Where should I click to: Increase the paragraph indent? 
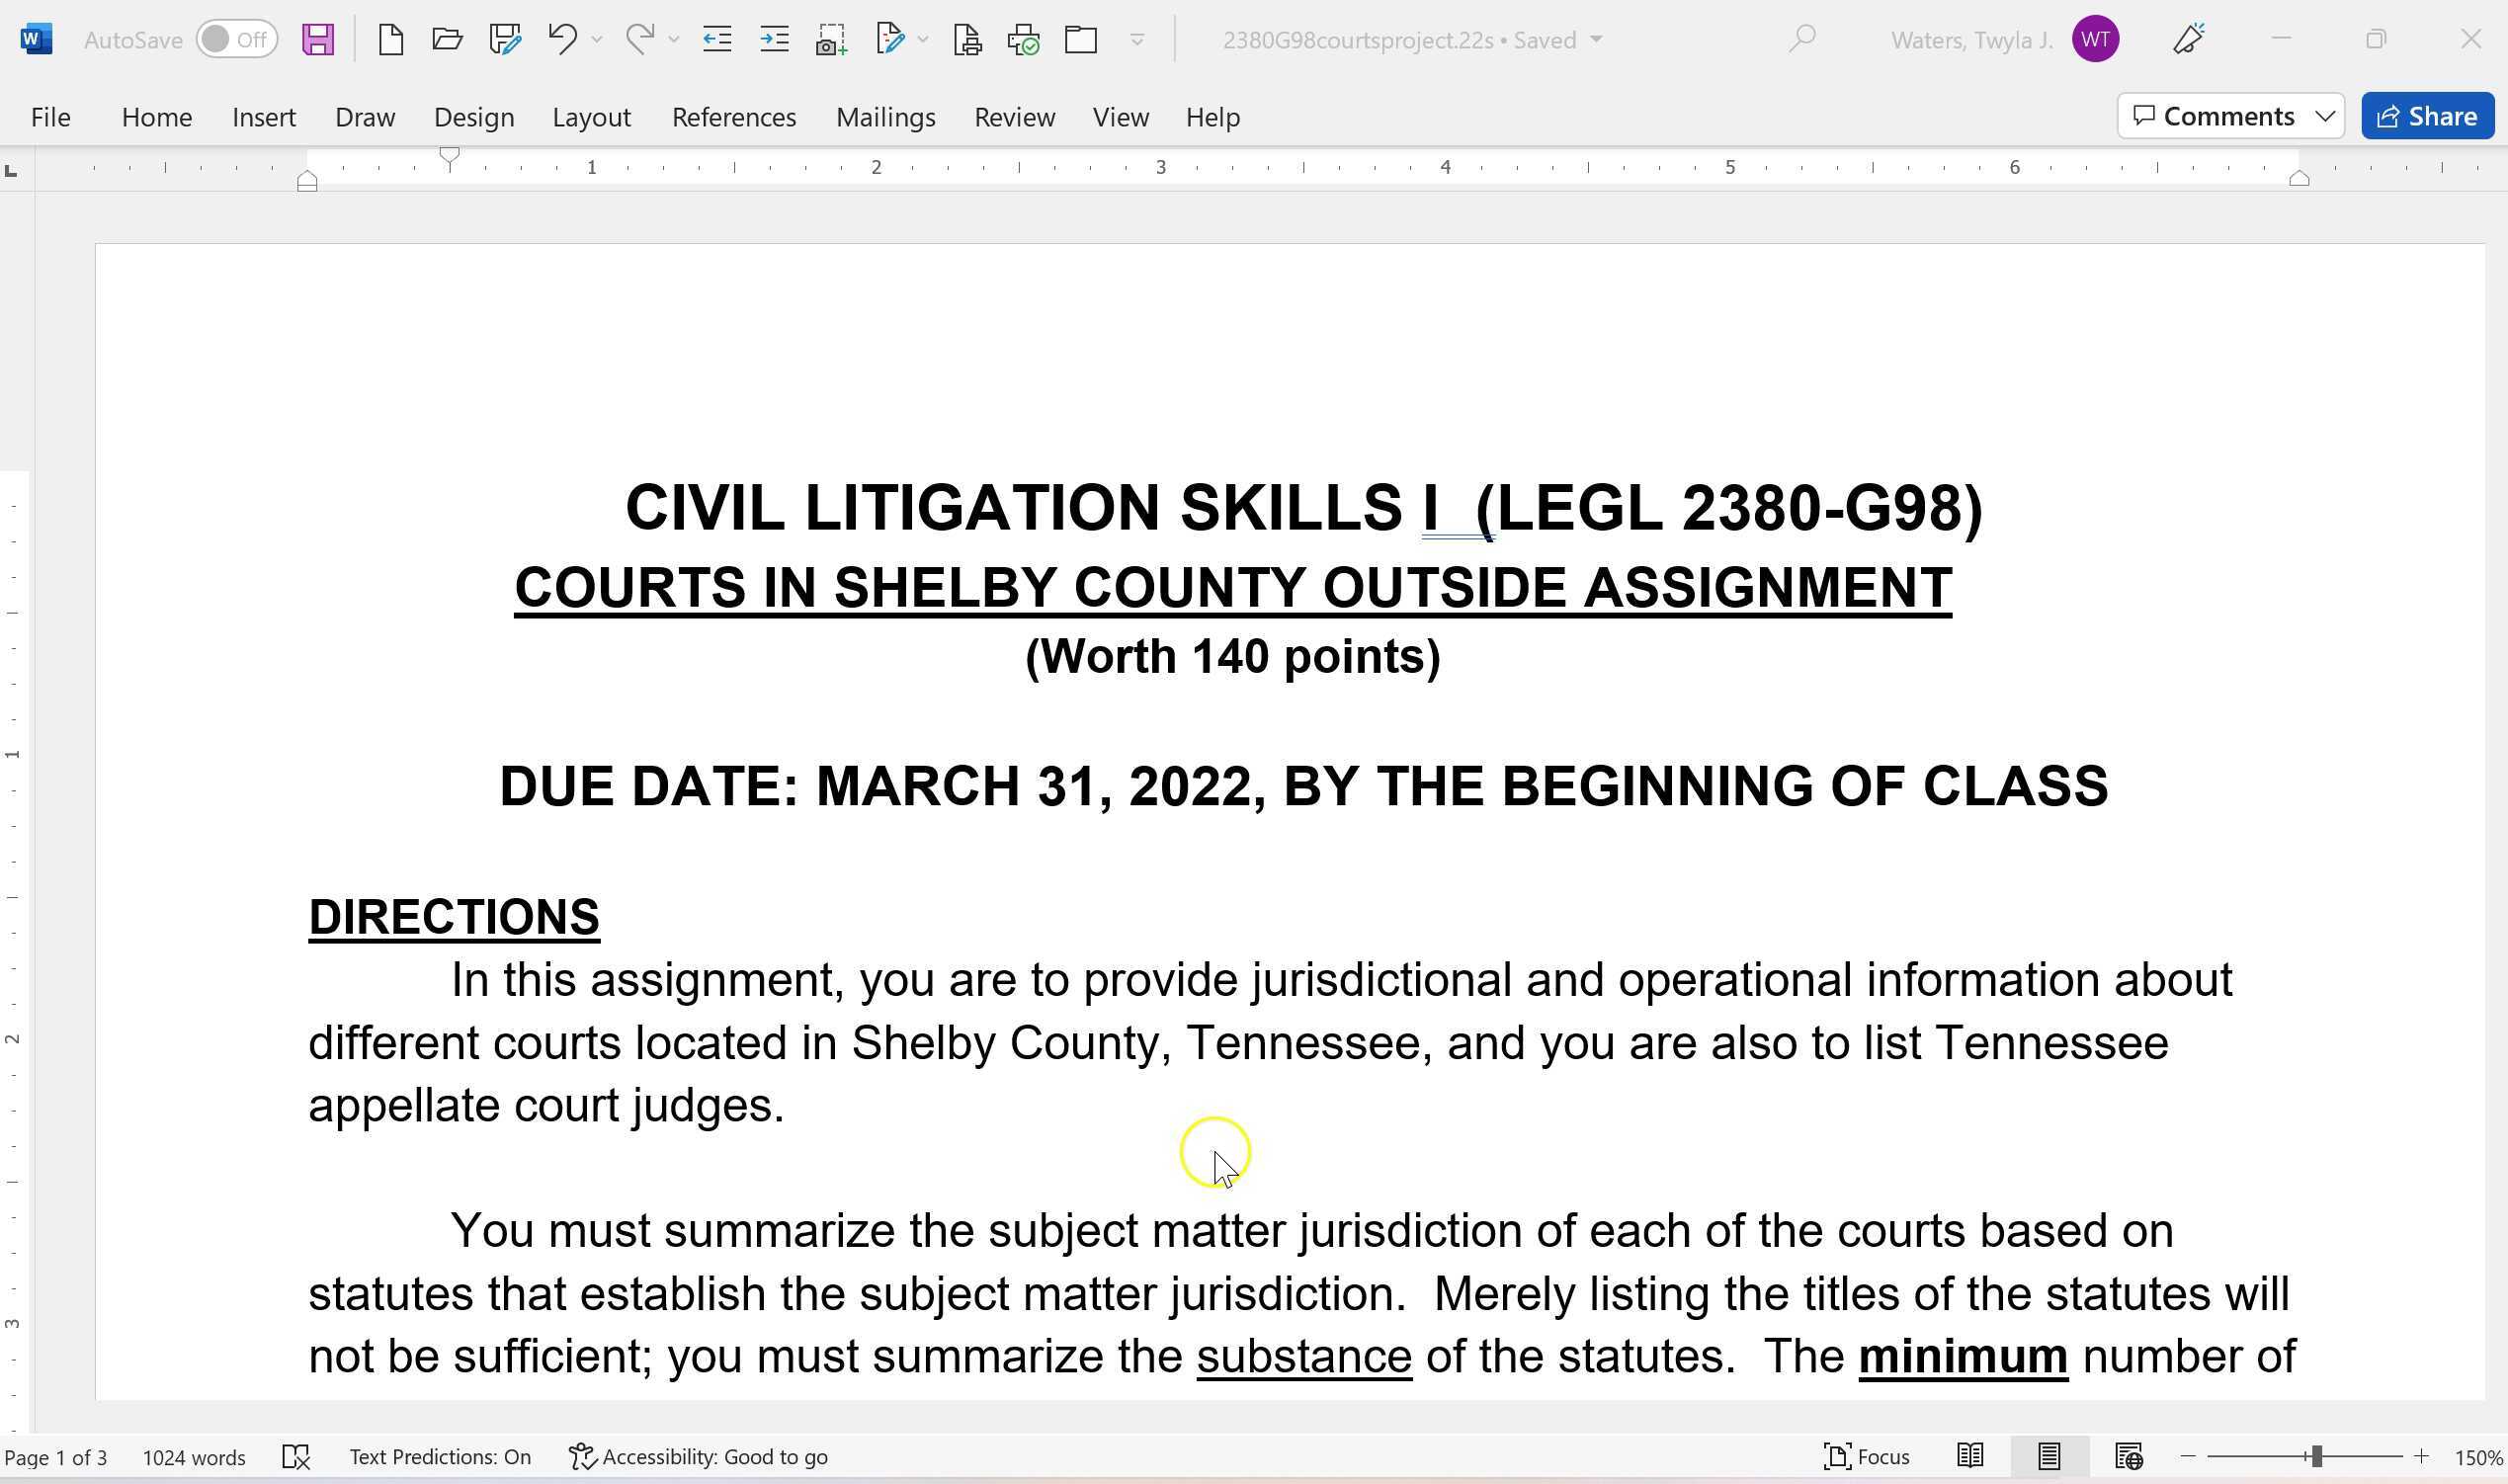coord(773,39)
